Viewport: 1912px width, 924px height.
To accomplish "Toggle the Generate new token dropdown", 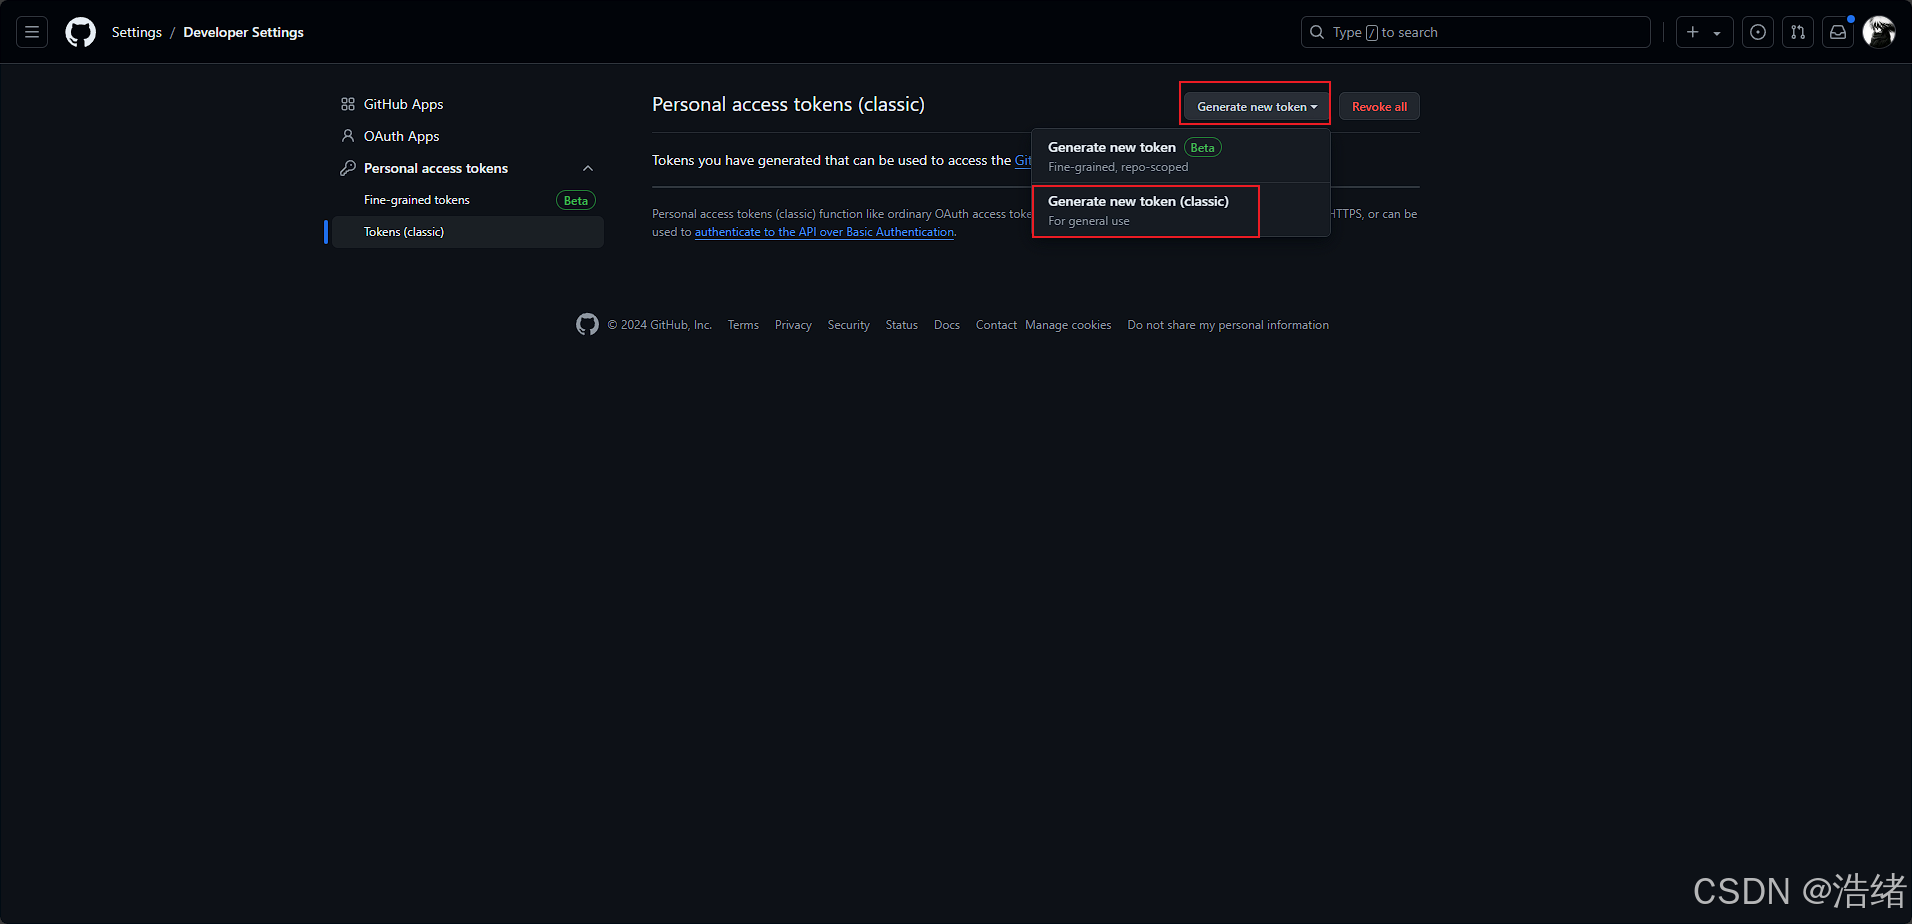I will pyautogui.click(x=1256, y=107).
